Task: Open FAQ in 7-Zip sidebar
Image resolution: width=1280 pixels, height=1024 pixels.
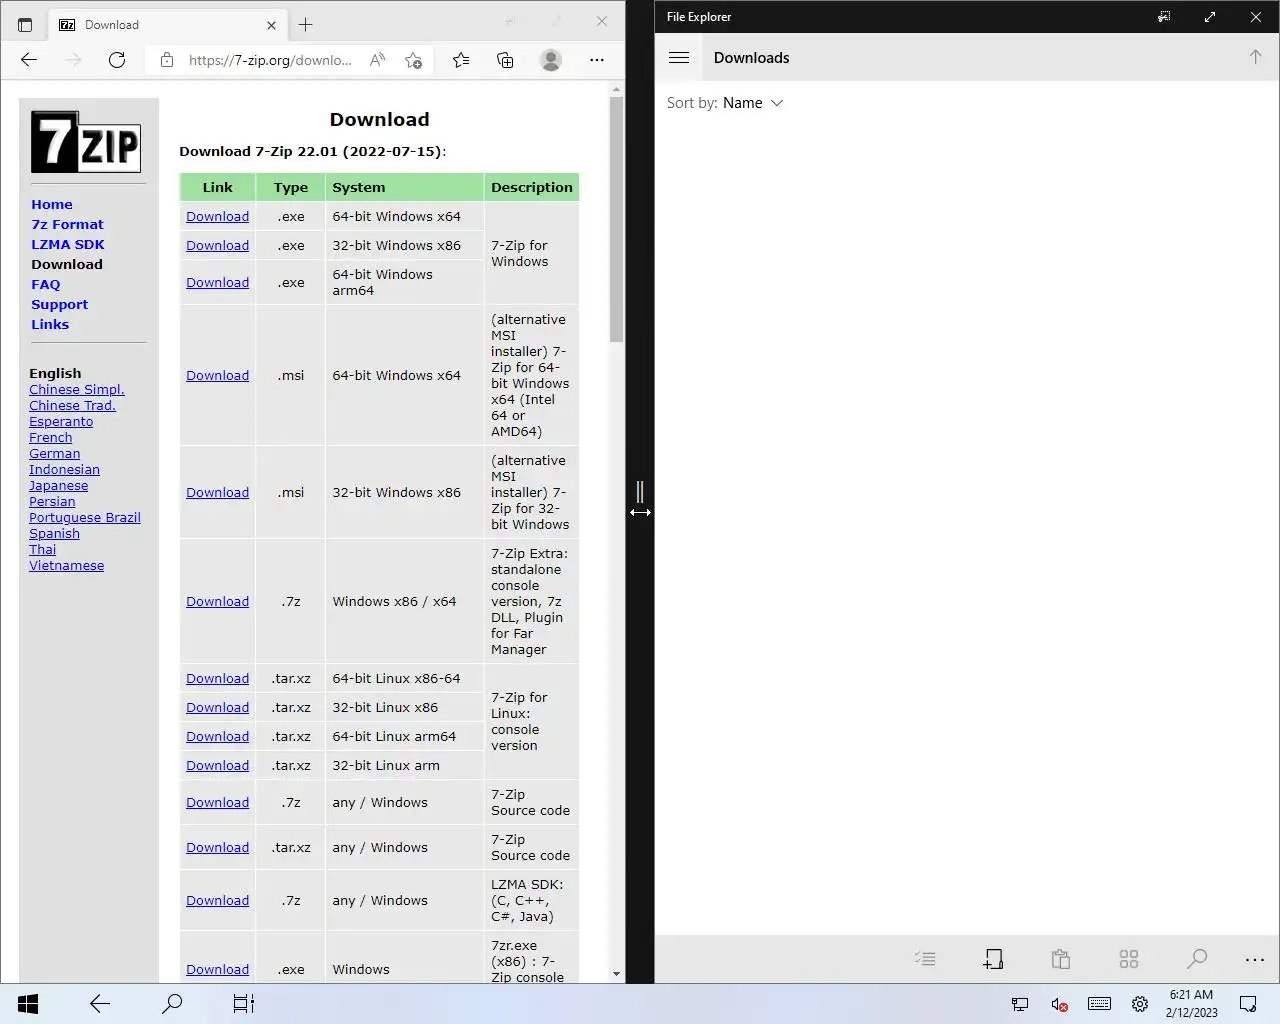Action: point(46,284)
